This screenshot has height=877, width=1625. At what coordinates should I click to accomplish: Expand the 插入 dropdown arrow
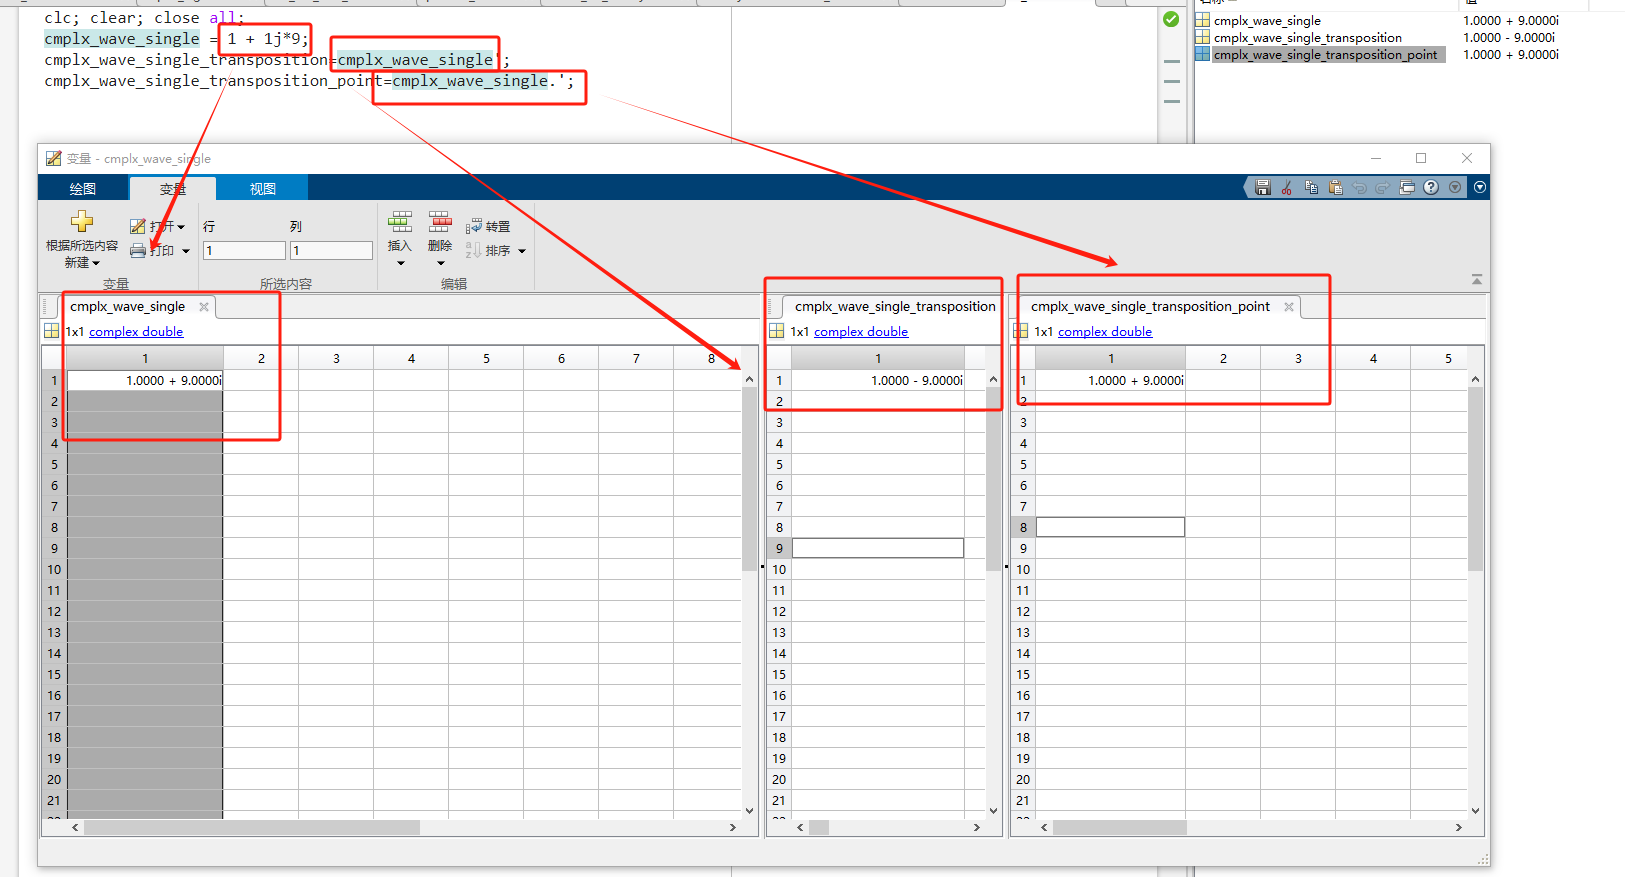(401, 264)
